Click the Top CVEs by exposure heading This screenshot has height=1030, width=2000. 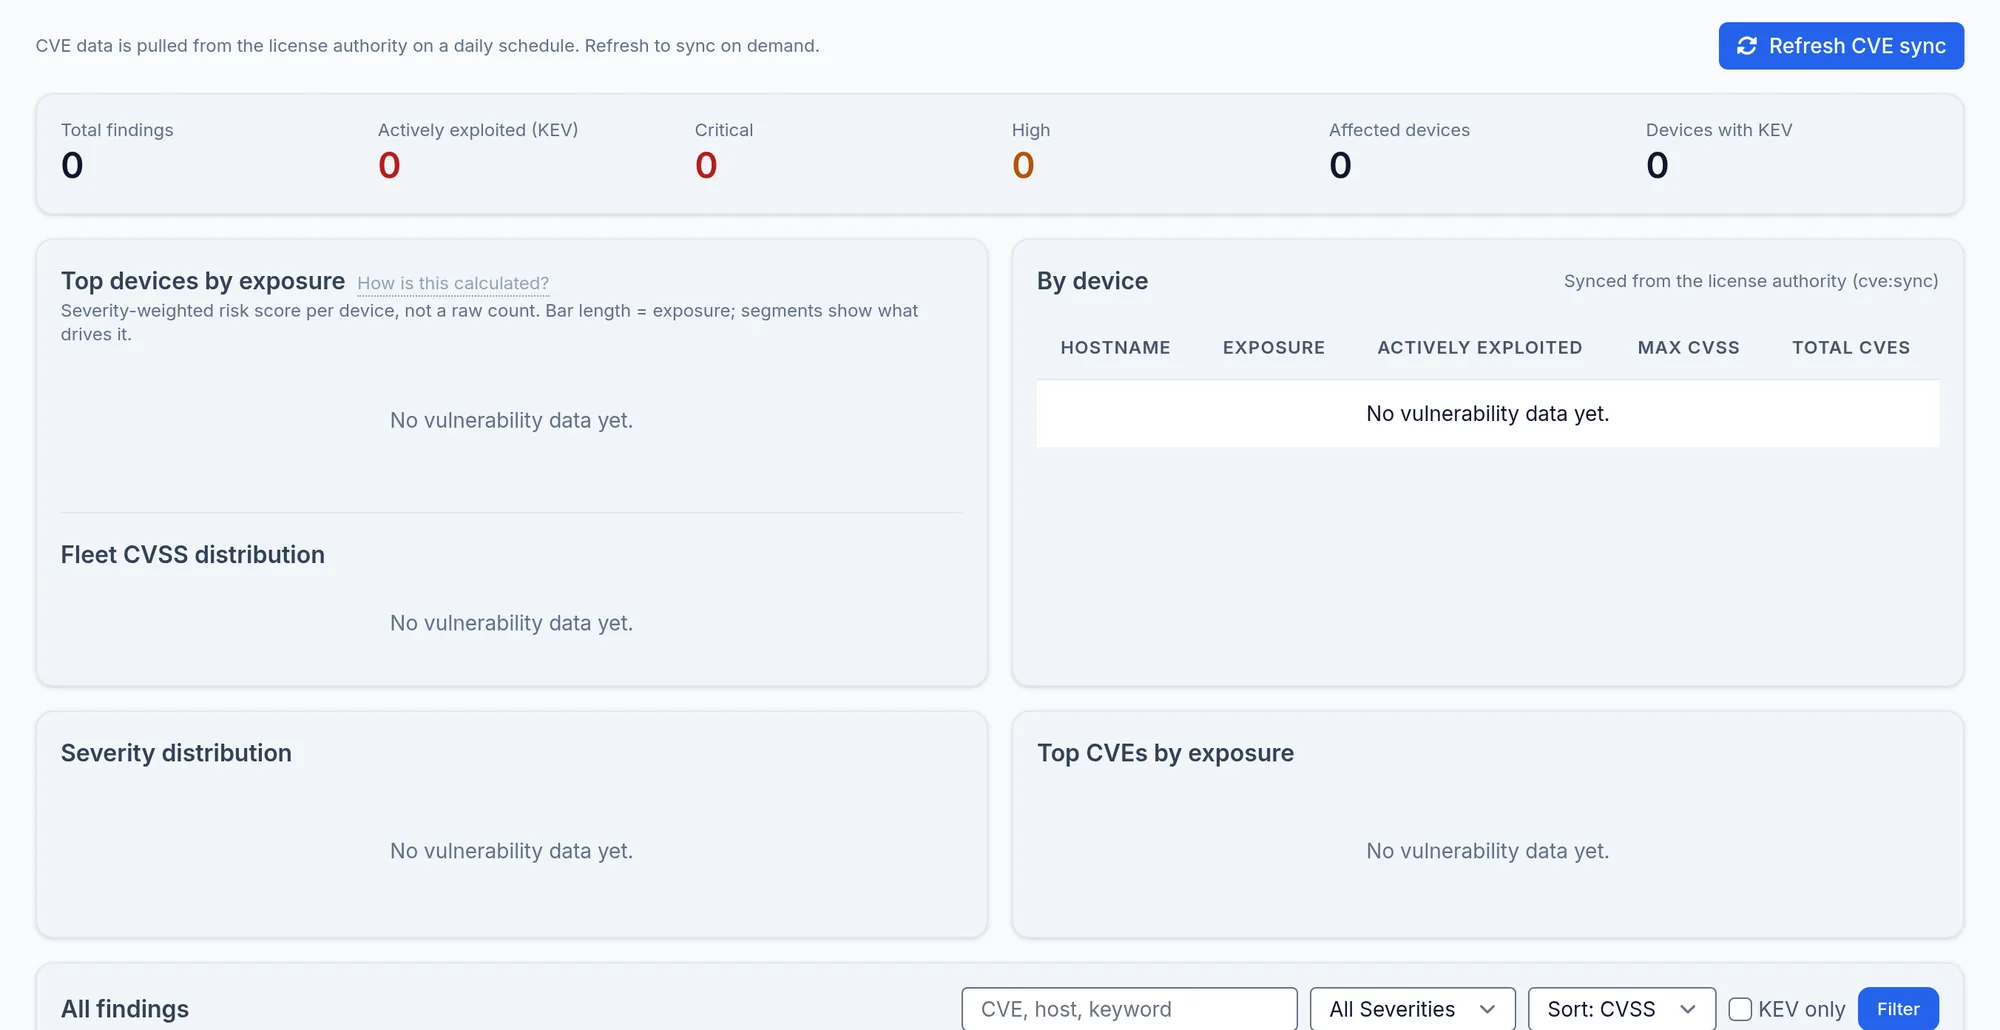pyautogui.click(x=1165, y=753)
